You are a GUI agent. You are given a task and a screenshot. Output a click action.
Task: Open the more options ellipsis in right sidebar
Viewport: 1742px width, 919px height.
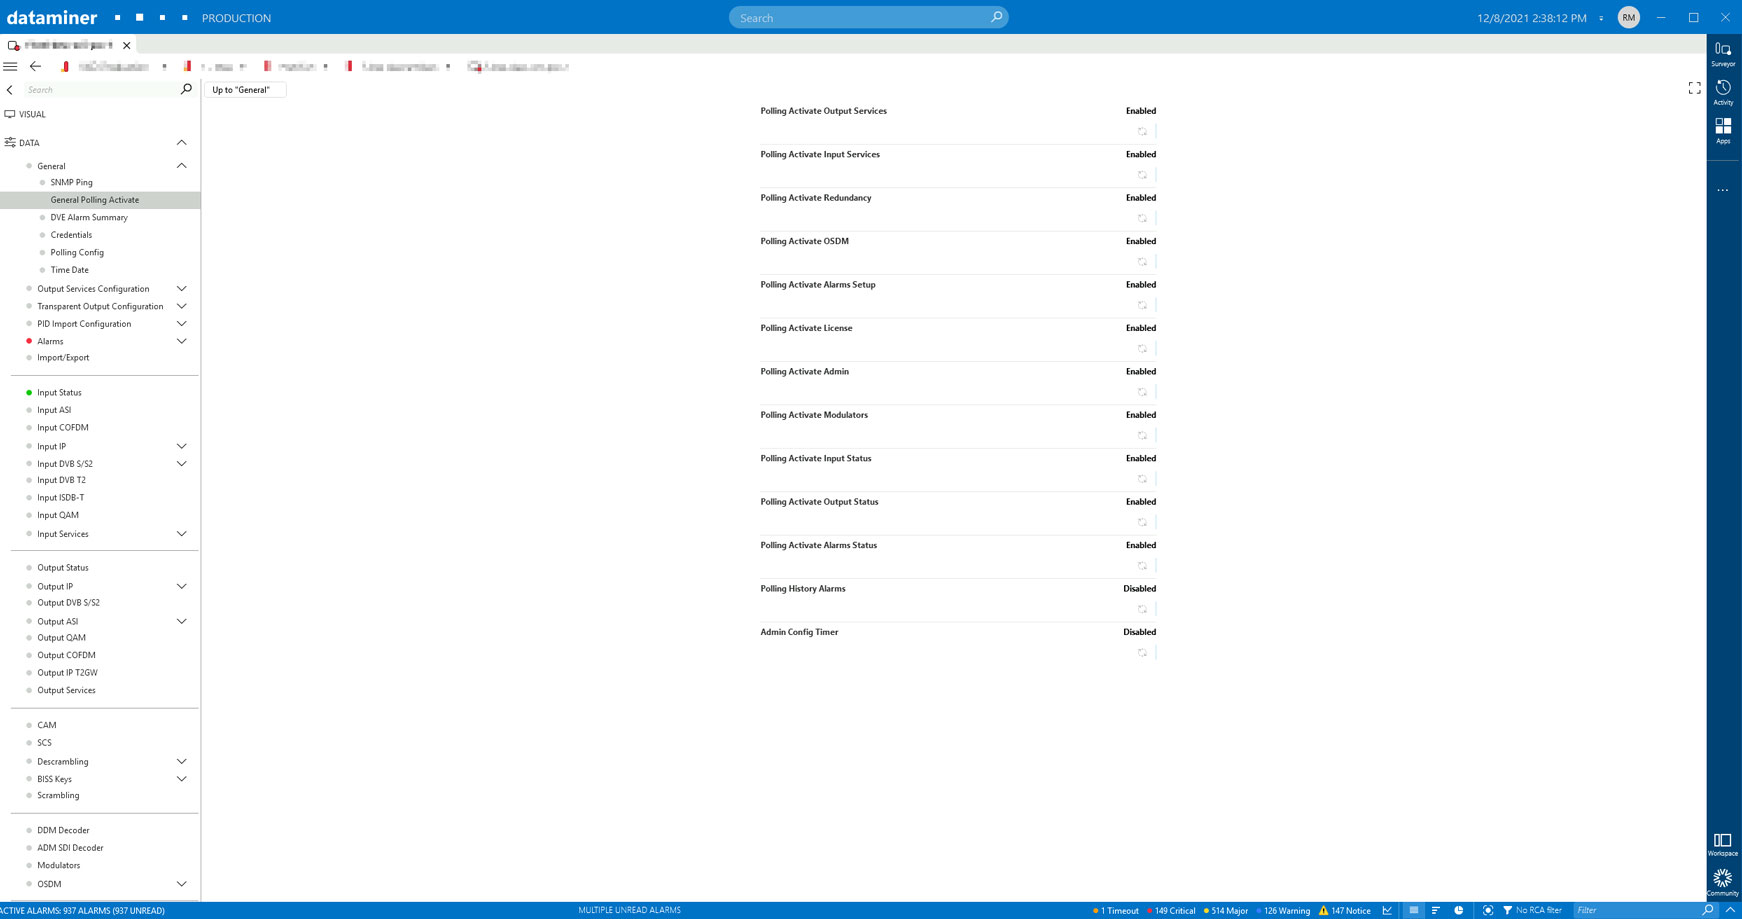coord(1723,190)
